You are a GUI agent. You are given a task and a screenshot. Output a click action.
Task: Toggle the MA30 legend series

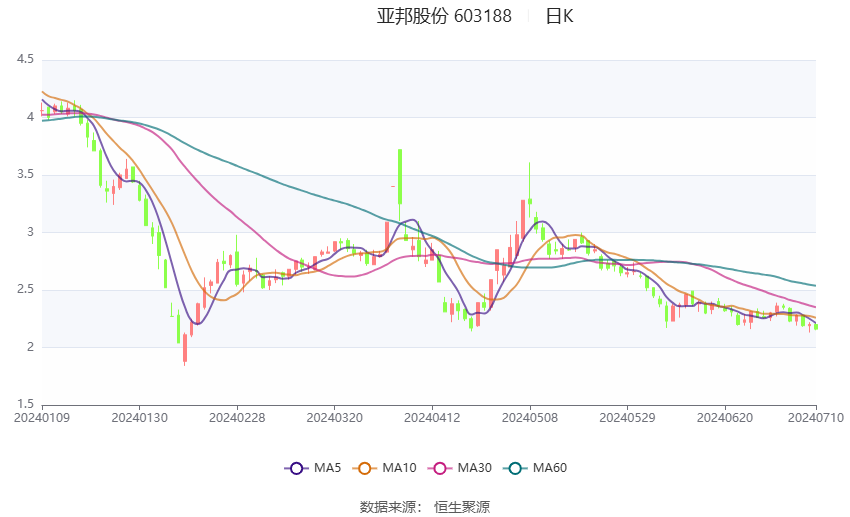(460, 468)
